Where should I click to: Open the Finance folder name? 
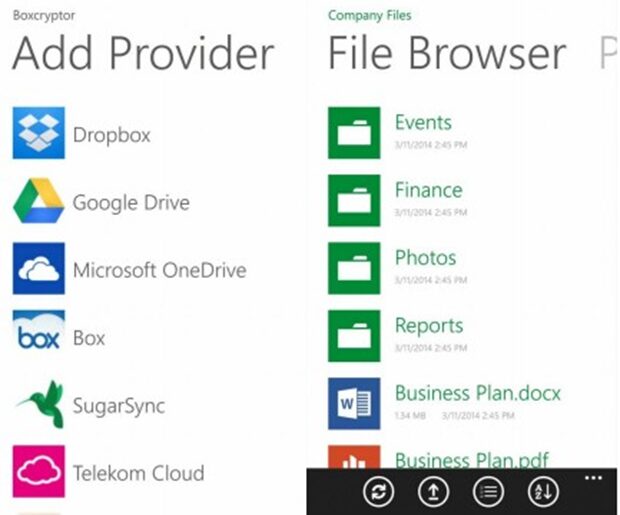coord(429,190)
